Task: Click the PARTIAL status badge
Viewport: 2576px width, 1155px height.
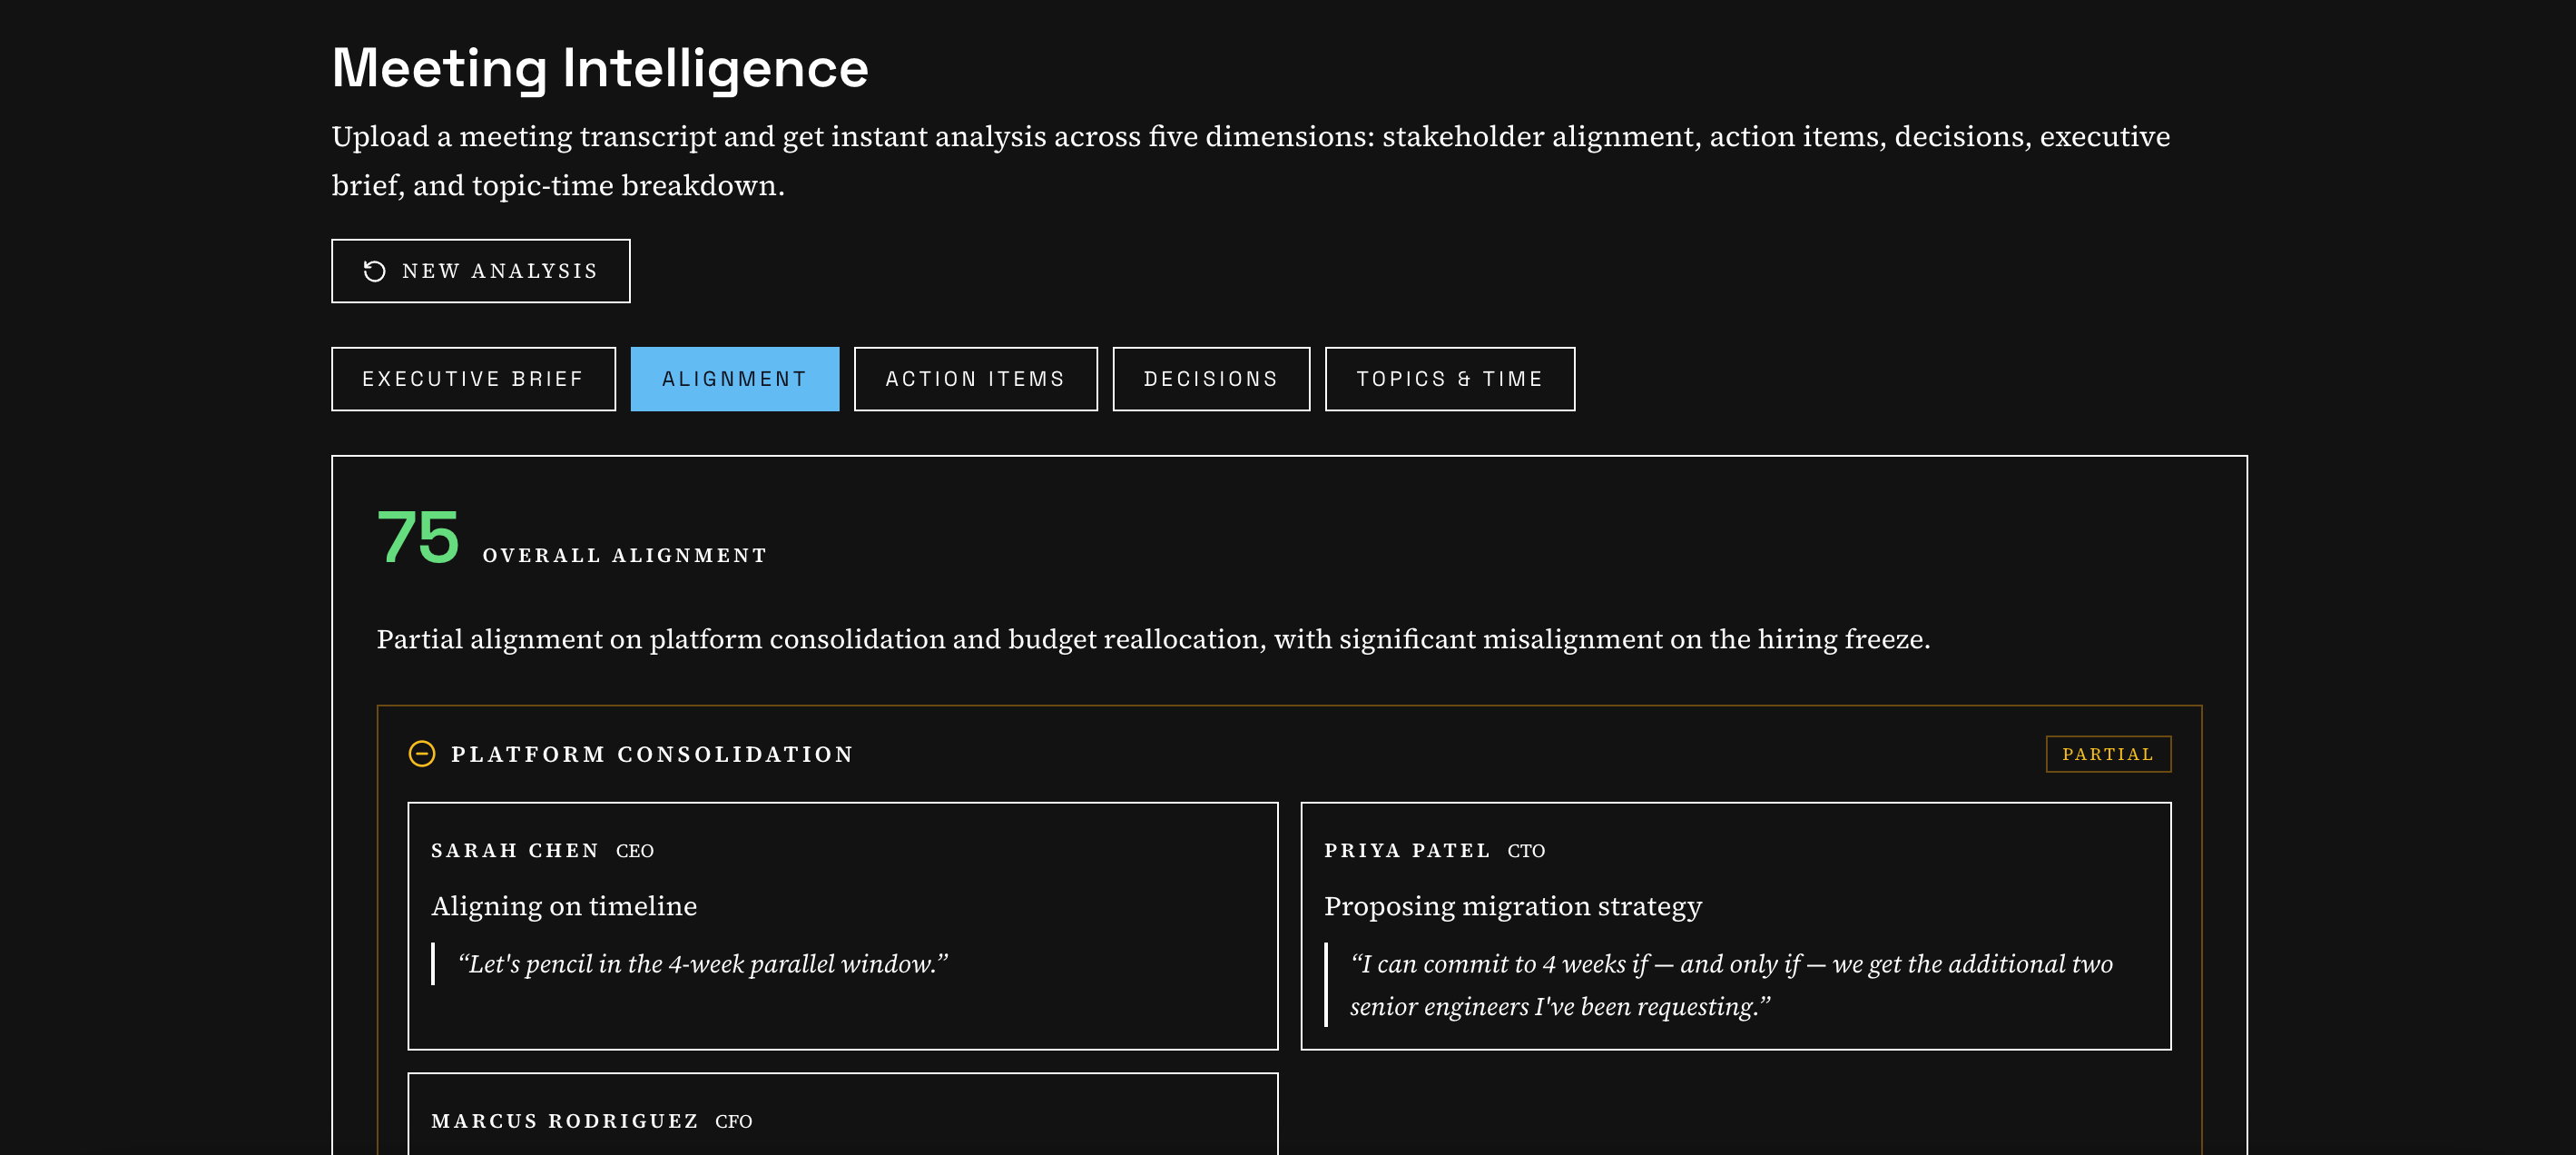Action: 2107,754
